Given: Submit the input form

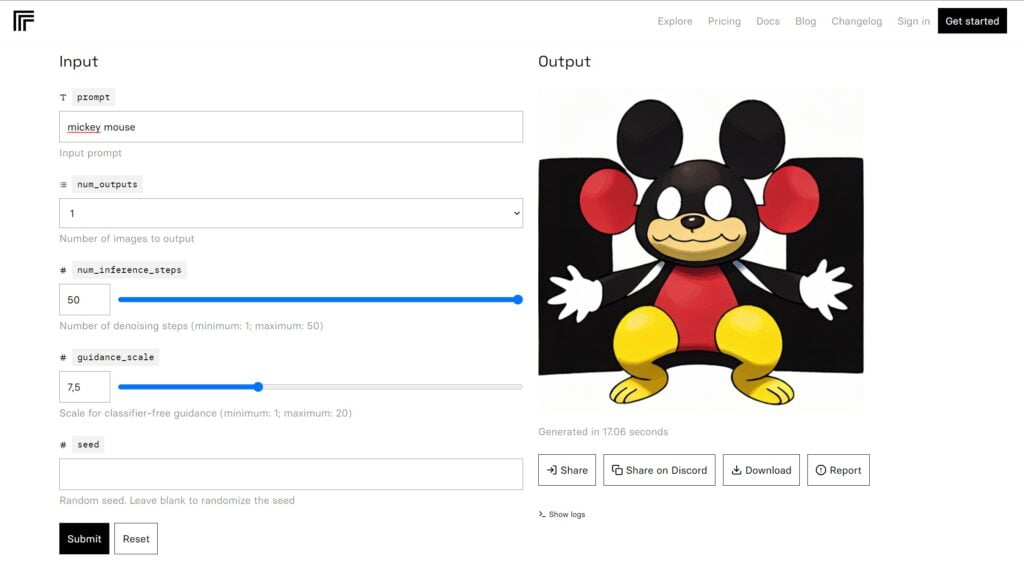Looking at the screenshot, I should (x=84, y=538).
